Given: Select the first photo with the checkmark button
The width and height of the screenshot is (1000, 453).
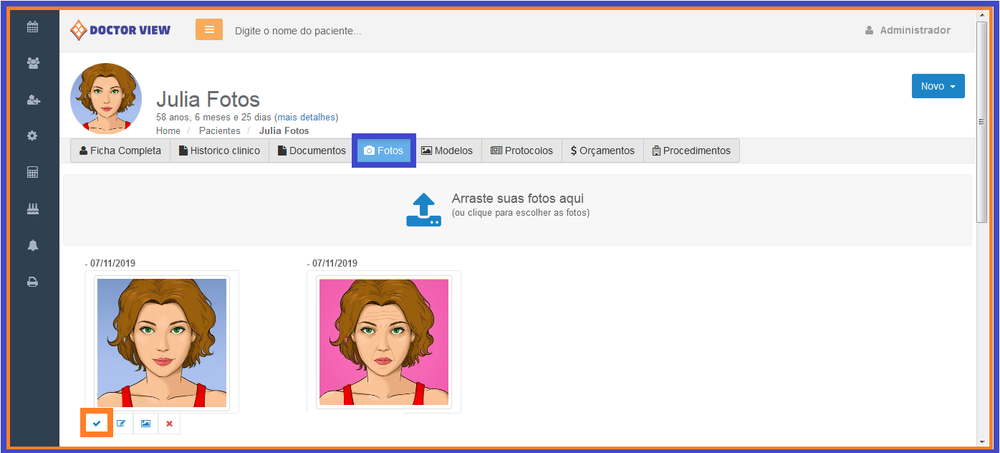Looking at the screenshot, I should tap(97, 424).
